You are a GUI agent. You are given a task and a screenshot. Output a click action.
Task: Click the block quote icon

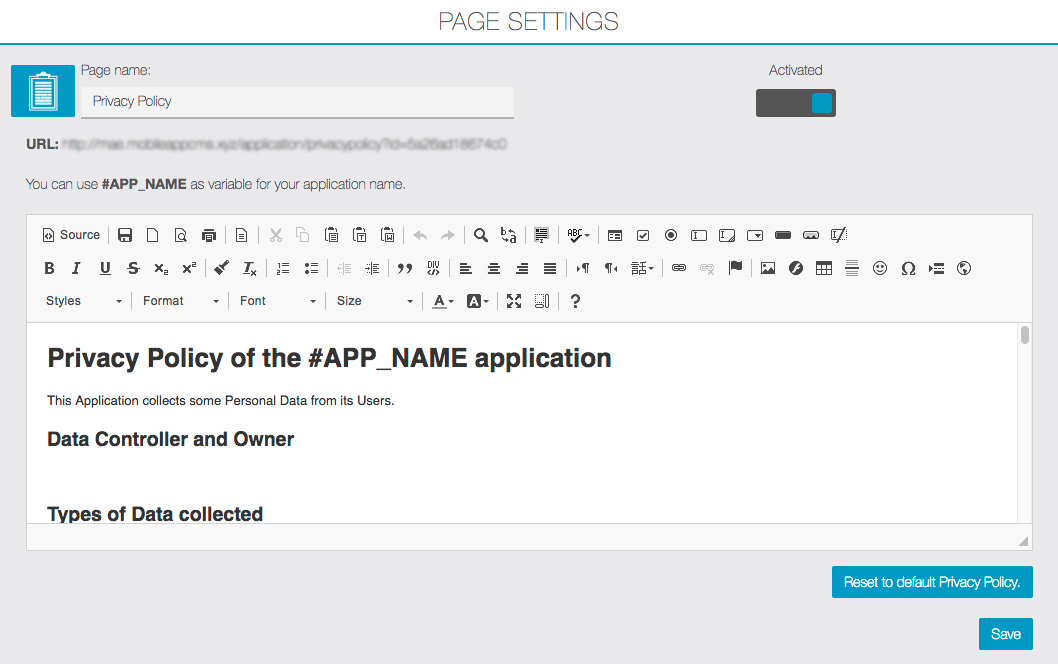tap(405, 268)
